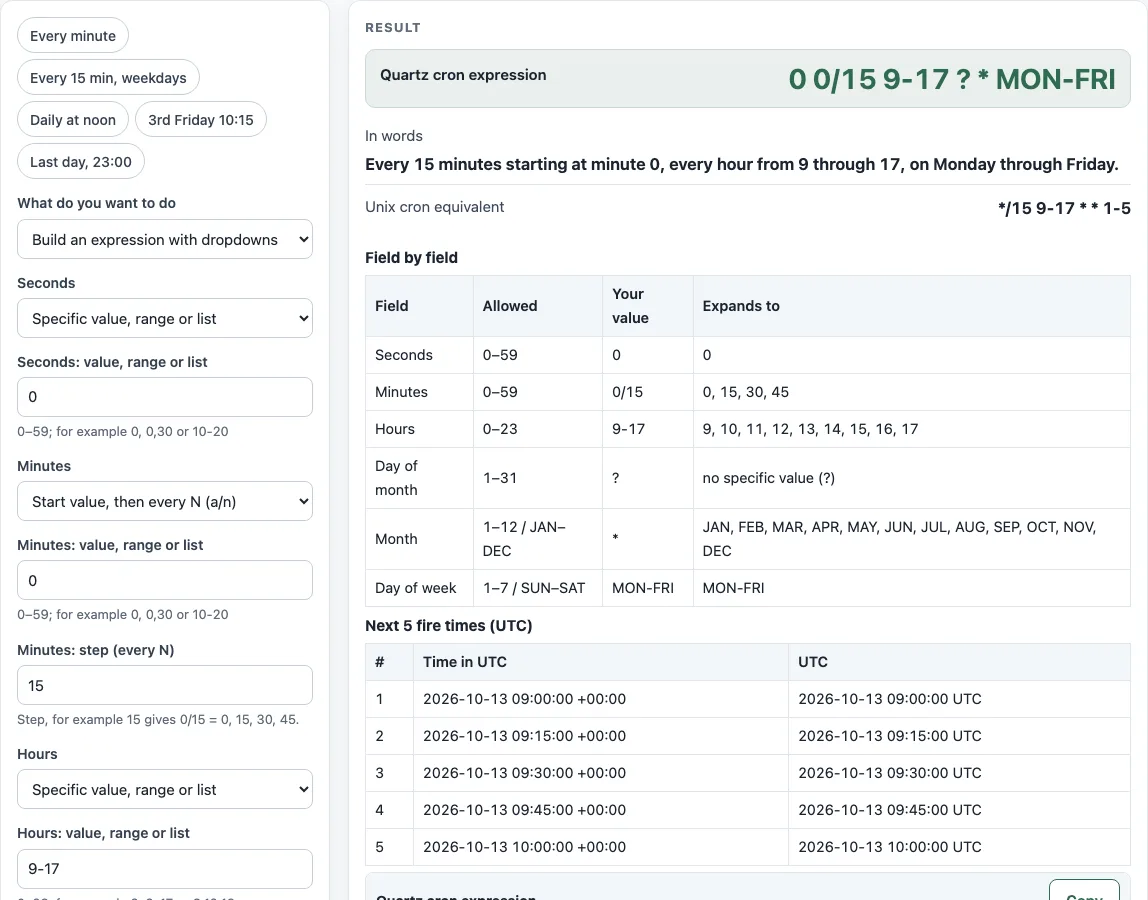
Task: Select the large cron expression result text
Action: tap(952, 79)
